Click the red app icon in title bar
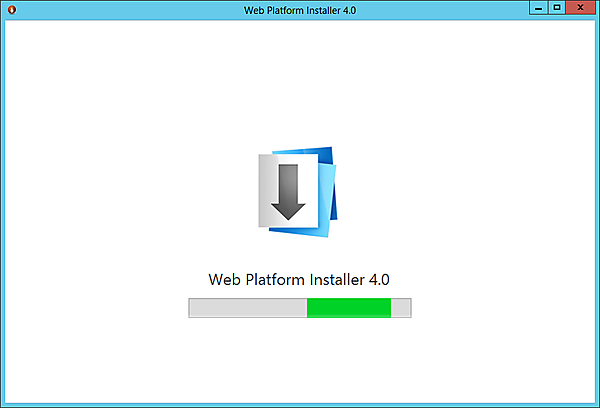Image resolution: width=600 pixels, height=408 pixels. (x=12, y=10)
